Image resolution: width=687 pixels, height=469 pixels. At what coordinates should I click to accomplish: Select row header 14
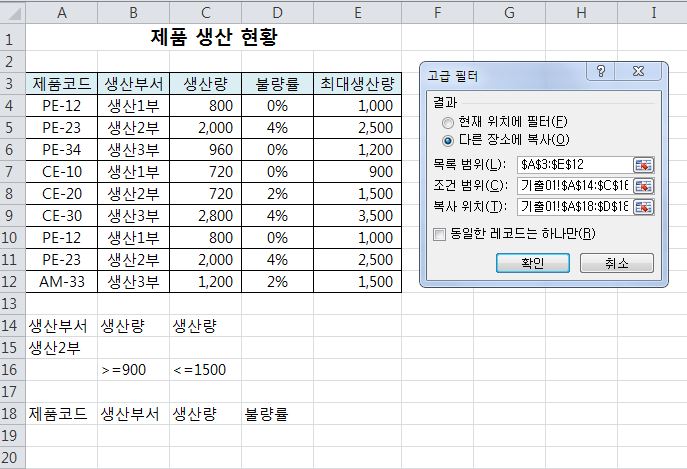12,326
